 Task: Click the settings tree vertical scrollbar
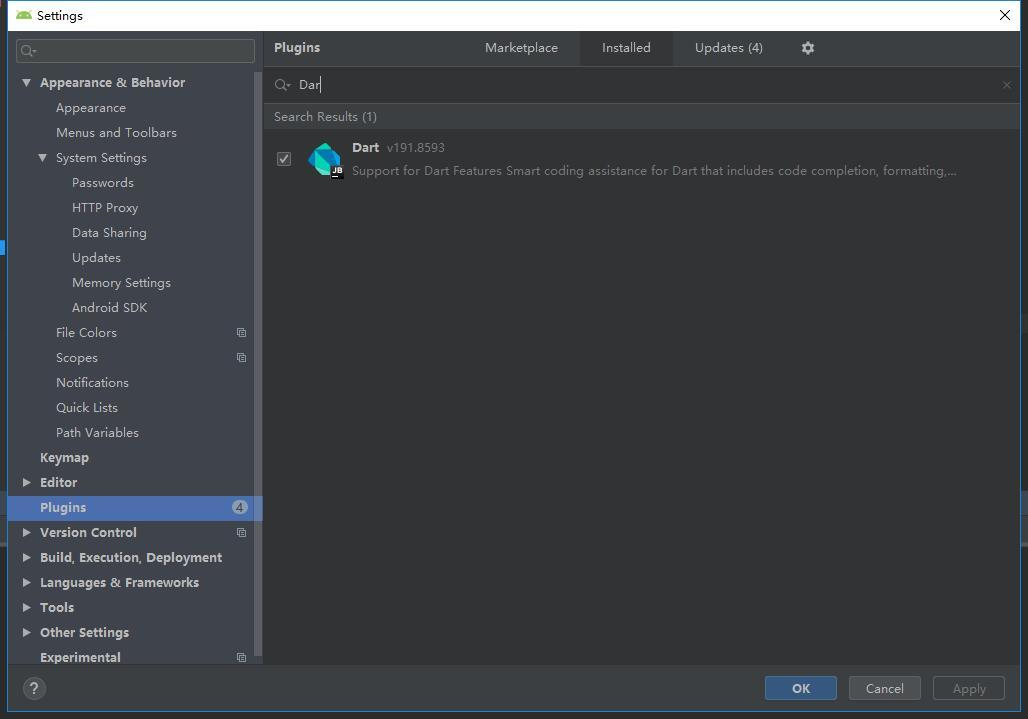coord(258,364)
